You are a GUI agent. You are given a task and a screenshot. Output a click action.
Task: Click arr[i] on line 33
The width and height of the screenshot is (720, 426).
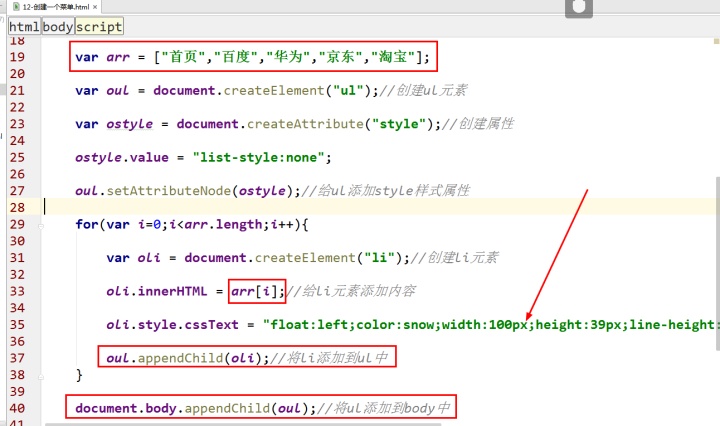click(254, 291)
